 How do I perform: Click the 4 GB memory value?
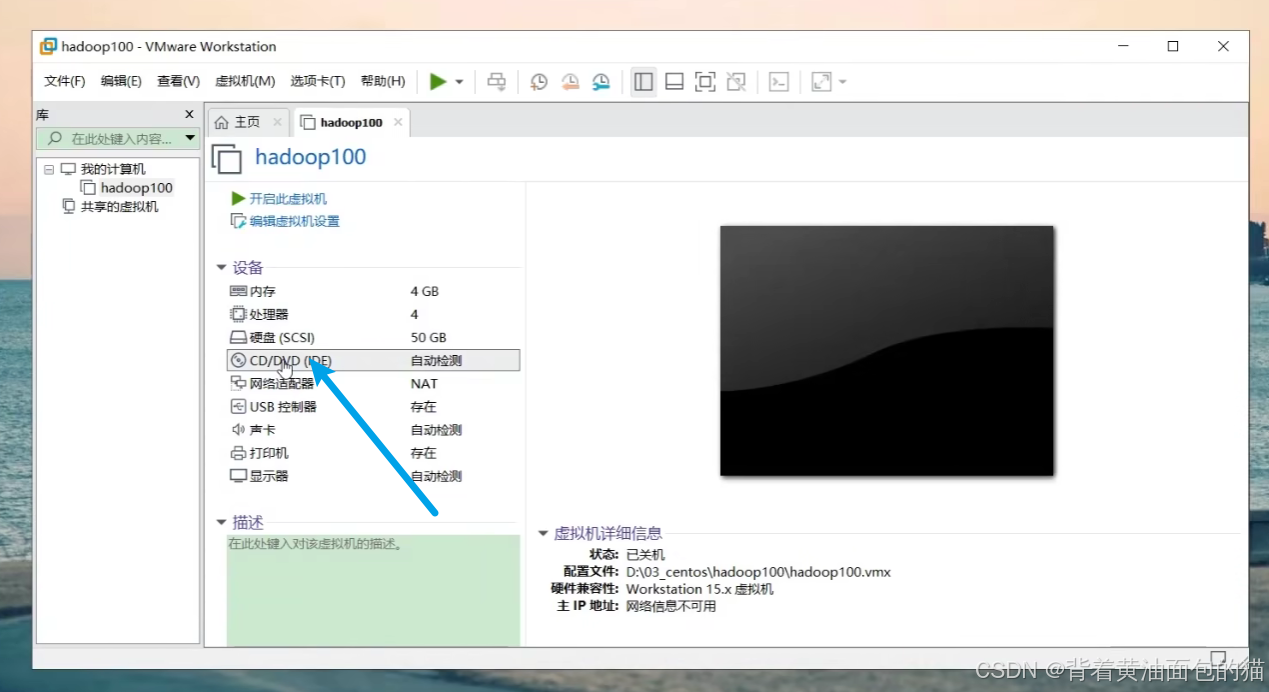tap(424, 292)
